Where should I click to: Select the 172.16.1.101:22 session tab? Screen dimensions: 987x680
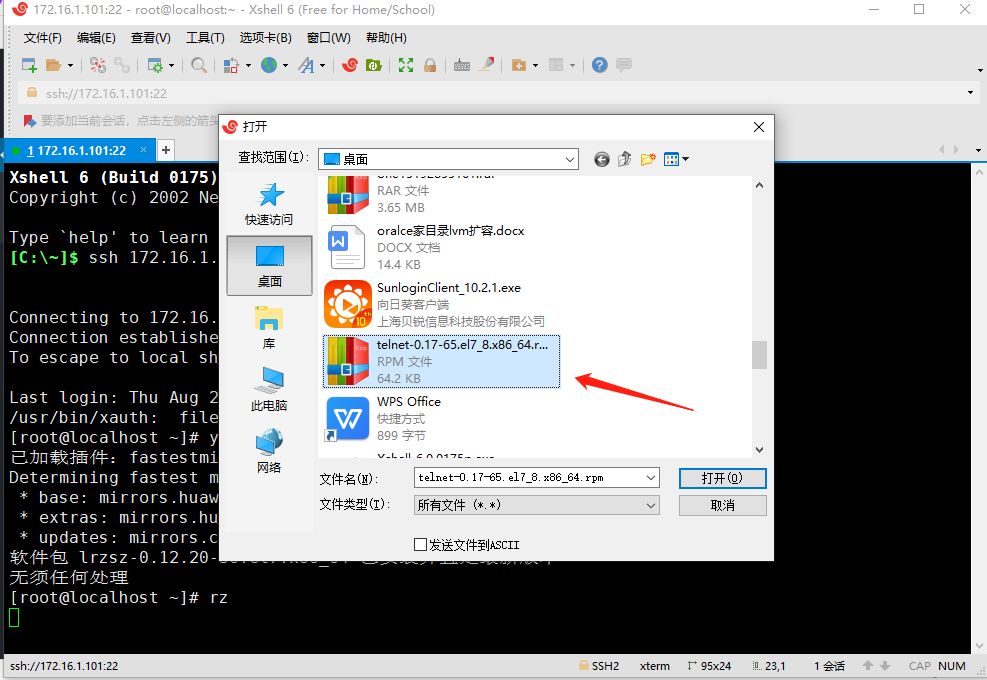click(x=77, y=150)
